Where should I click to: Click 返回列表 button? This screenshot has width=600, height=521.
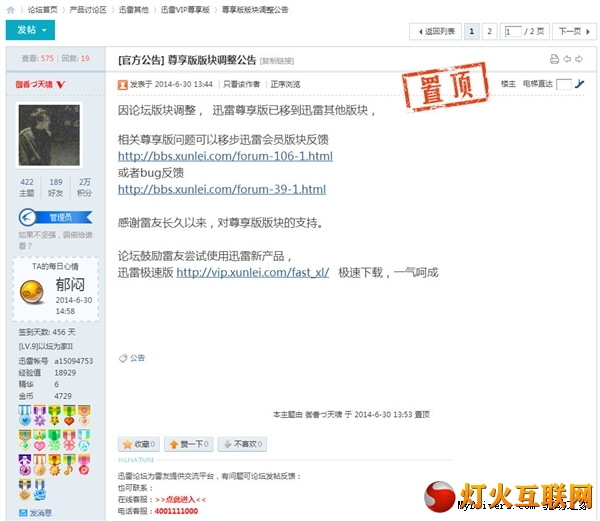(436, 31)
